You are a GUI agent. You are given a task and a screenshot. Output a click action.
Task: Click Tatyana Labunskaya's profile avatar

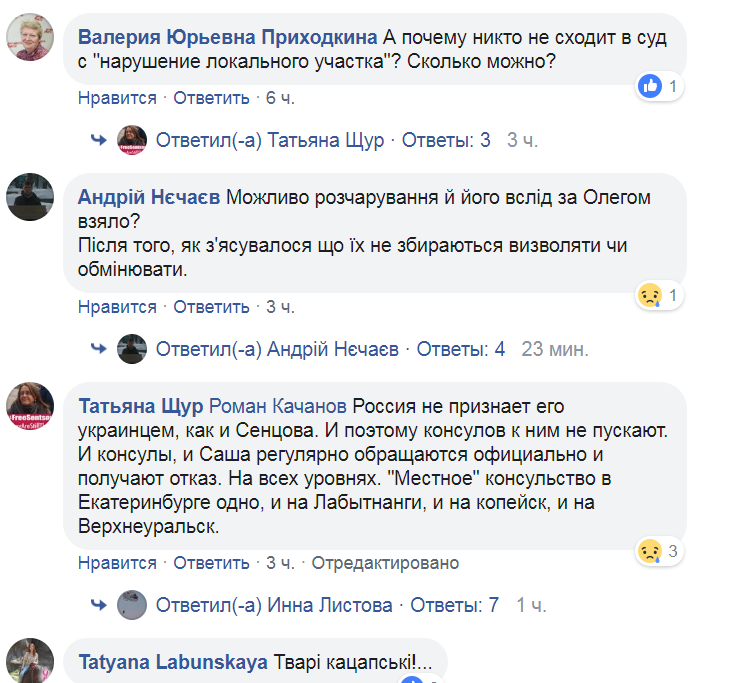29,660
